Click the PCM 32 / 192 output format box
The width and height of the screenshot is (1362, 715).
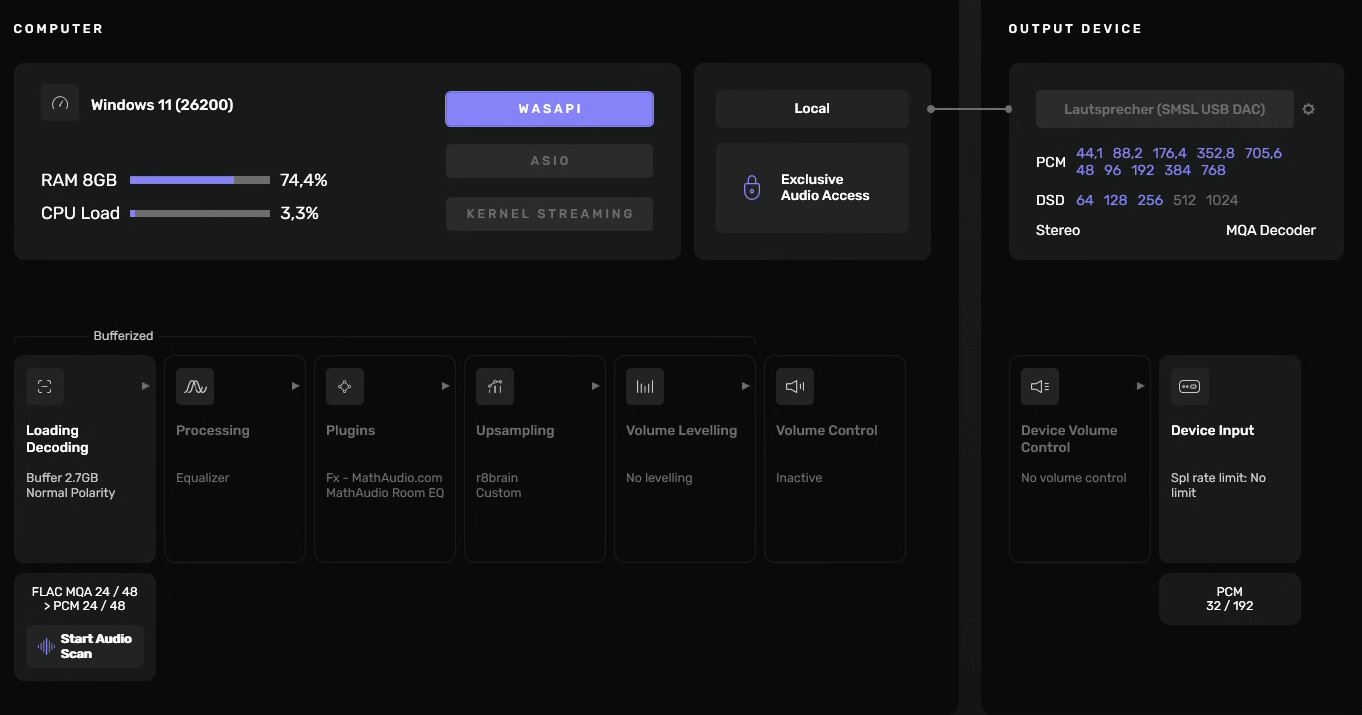tap(1230, 599)
